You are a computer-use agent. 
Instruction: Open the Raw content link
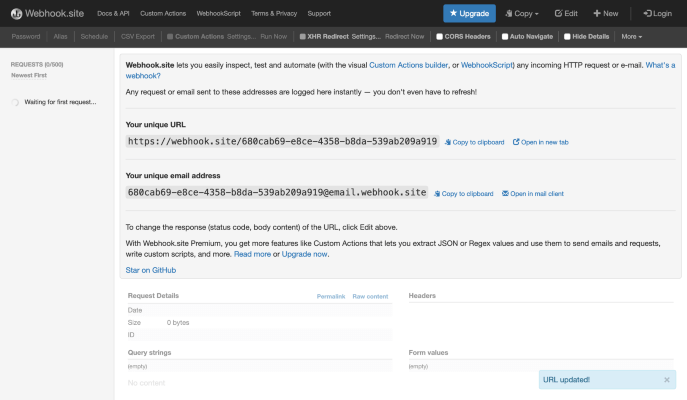[370, 297]
